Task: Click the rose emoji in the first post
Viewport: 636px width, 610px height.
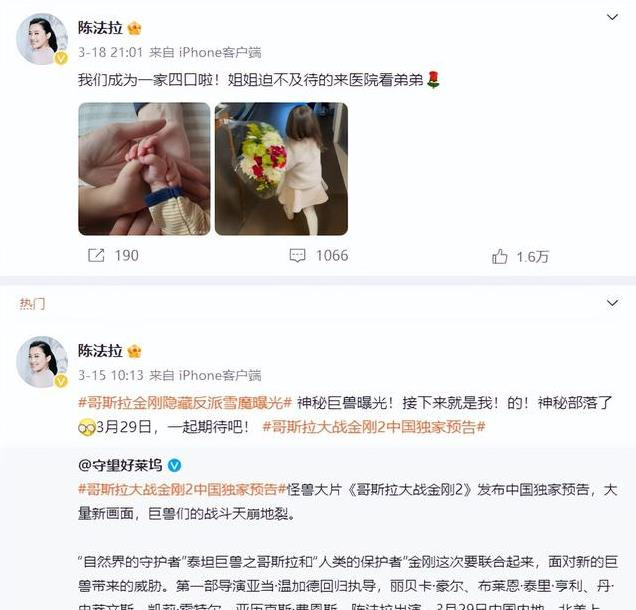Action: pyautogui.click(x=433, y=79)
